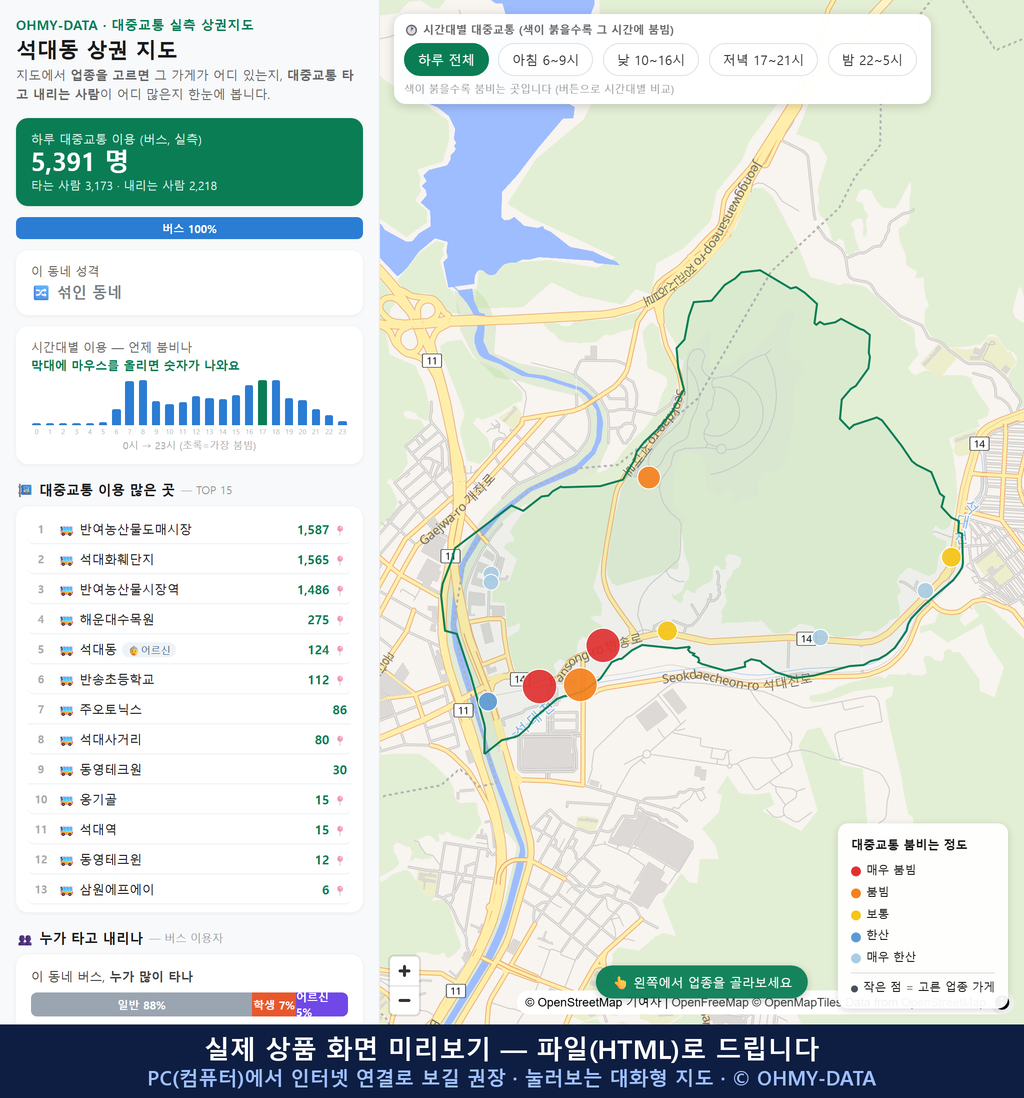Click the bus icon beside 반여농산물도매시장
Screen dimensions: 1024x1098
tap(67, 530)
